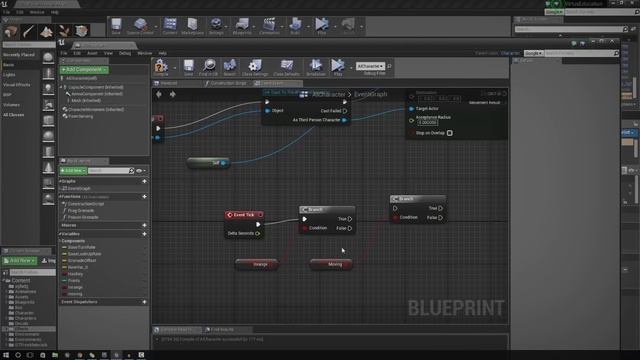Image resolution: width=640 pixels, height=360 pixels.
Task: Open the Marketplace toolbar icon
Action: [192, 24]
